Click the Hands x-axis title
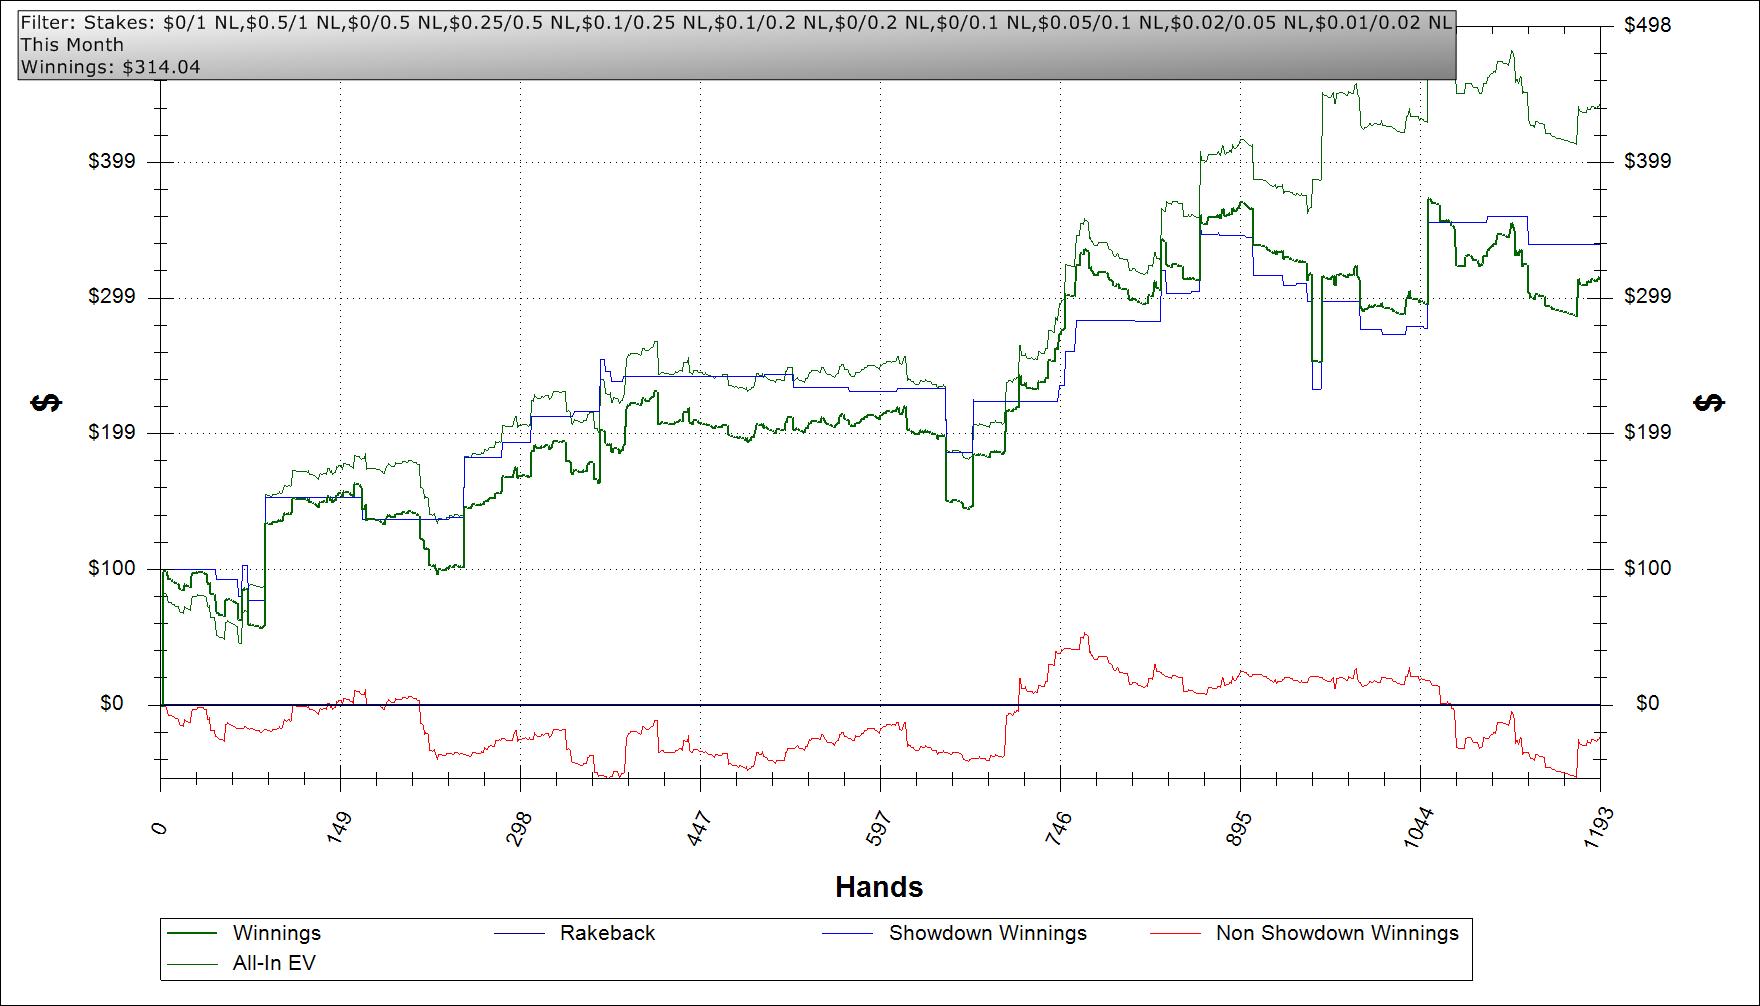This screenshot has height=1006, width=1760. coord(879,887)
